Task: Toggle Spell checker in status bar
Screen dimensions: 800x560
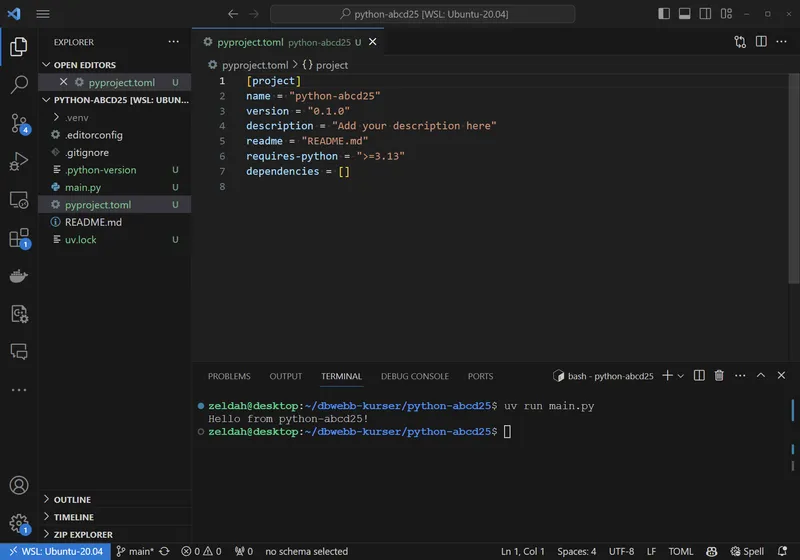Action: [747, 551]
